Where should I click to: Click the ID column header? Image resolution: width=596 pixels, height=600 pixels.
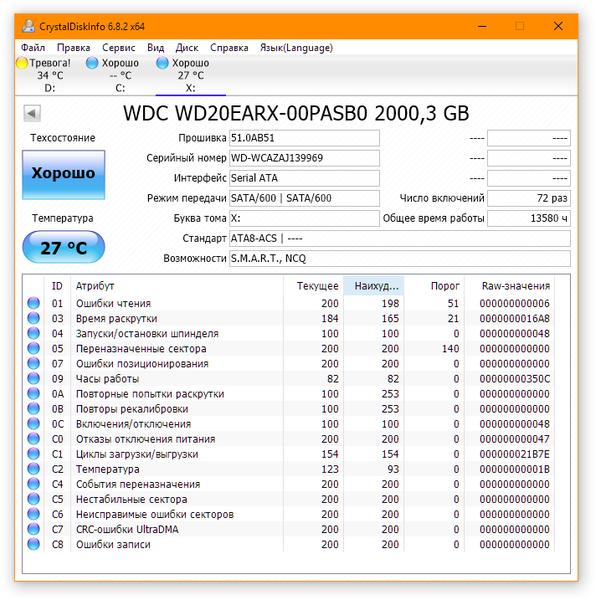57,286
